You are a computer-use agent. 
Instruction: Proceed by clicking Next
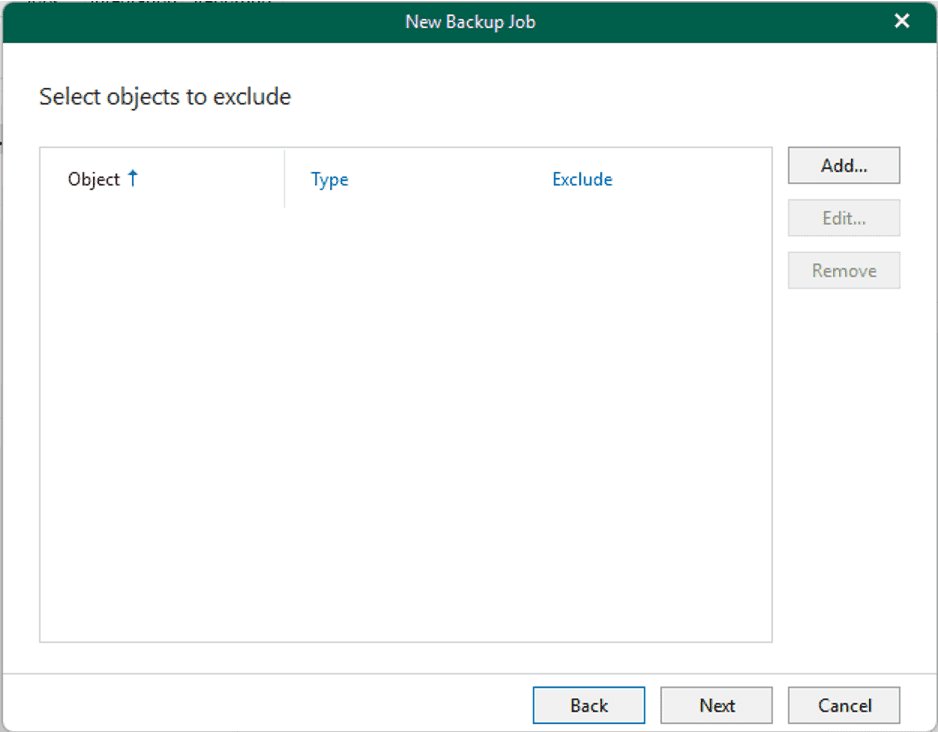click(716, 705)
